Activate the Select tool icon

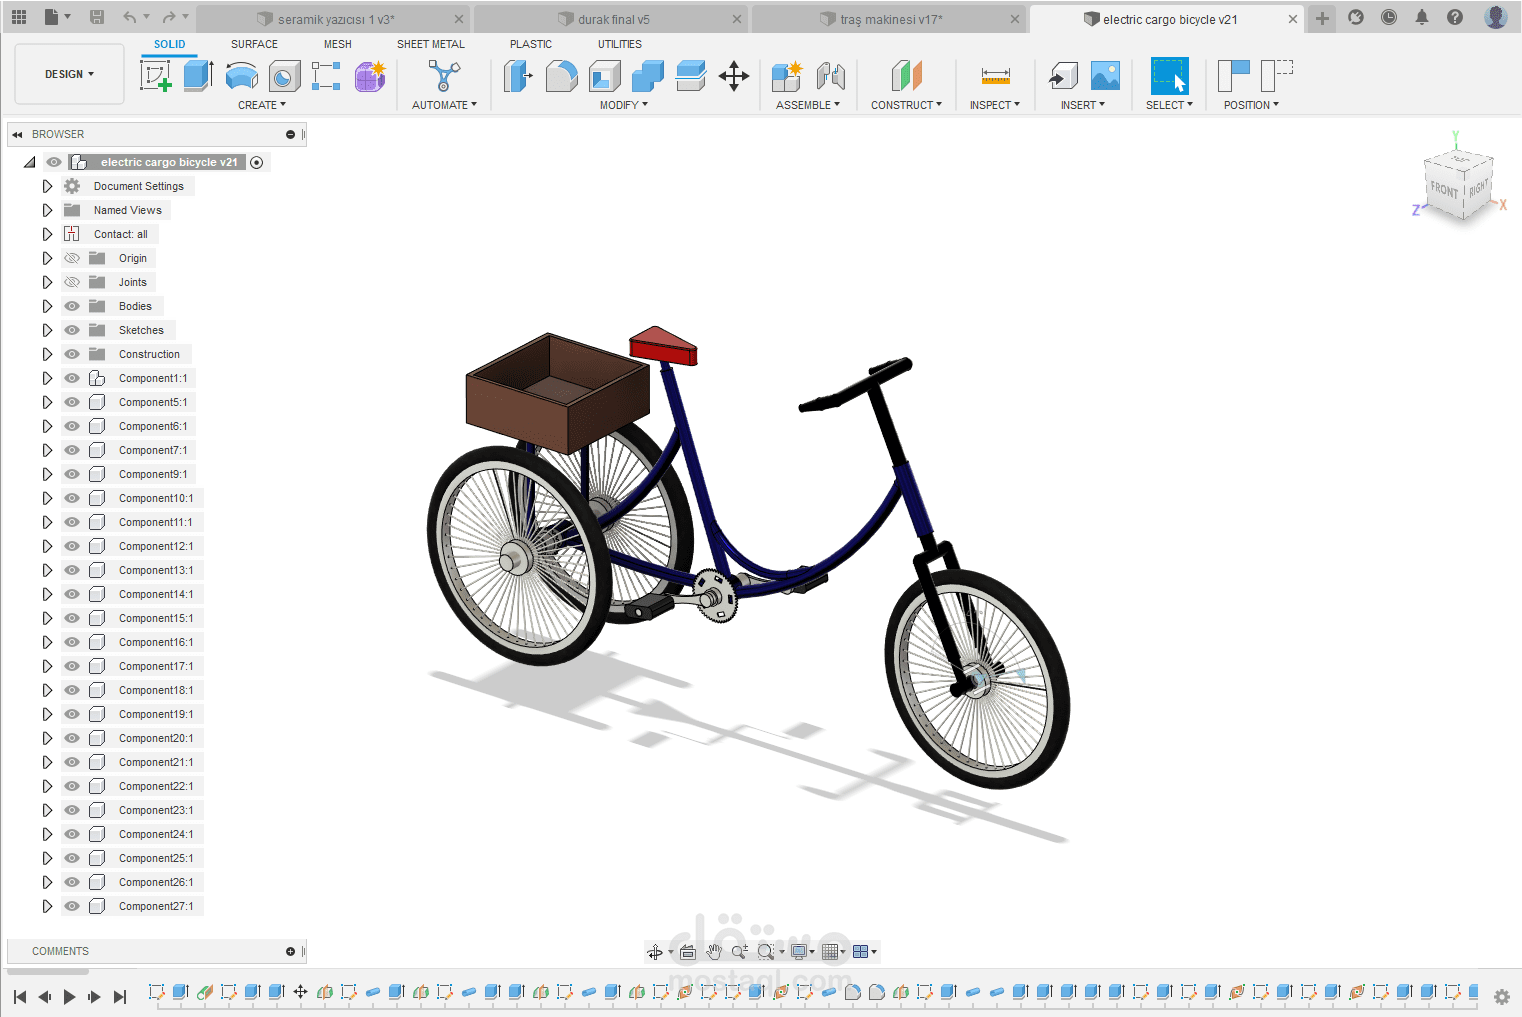coord(1169,76)
